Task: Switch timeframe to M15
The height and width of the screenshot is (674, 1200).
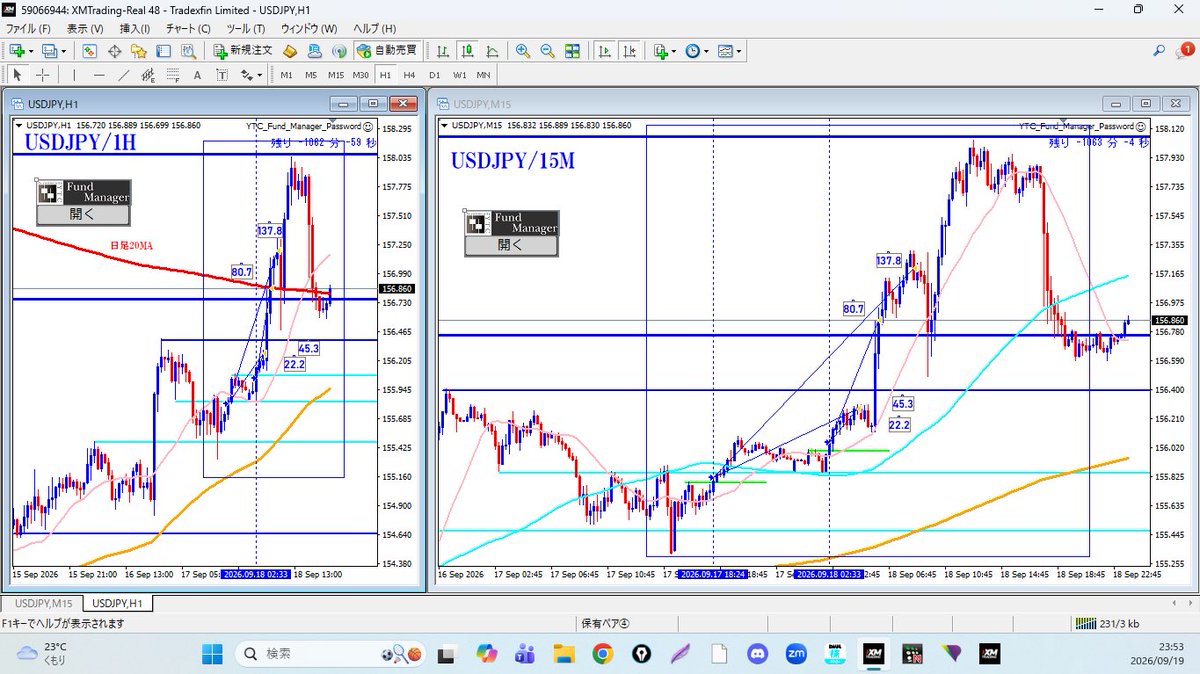Action: (336, 75)
